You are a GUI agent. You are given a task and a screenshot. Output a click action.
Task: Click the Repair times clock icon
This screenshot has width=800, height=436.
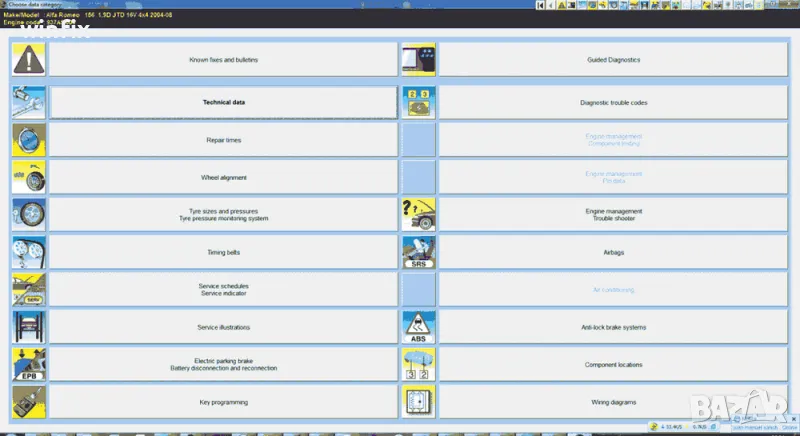28,140
